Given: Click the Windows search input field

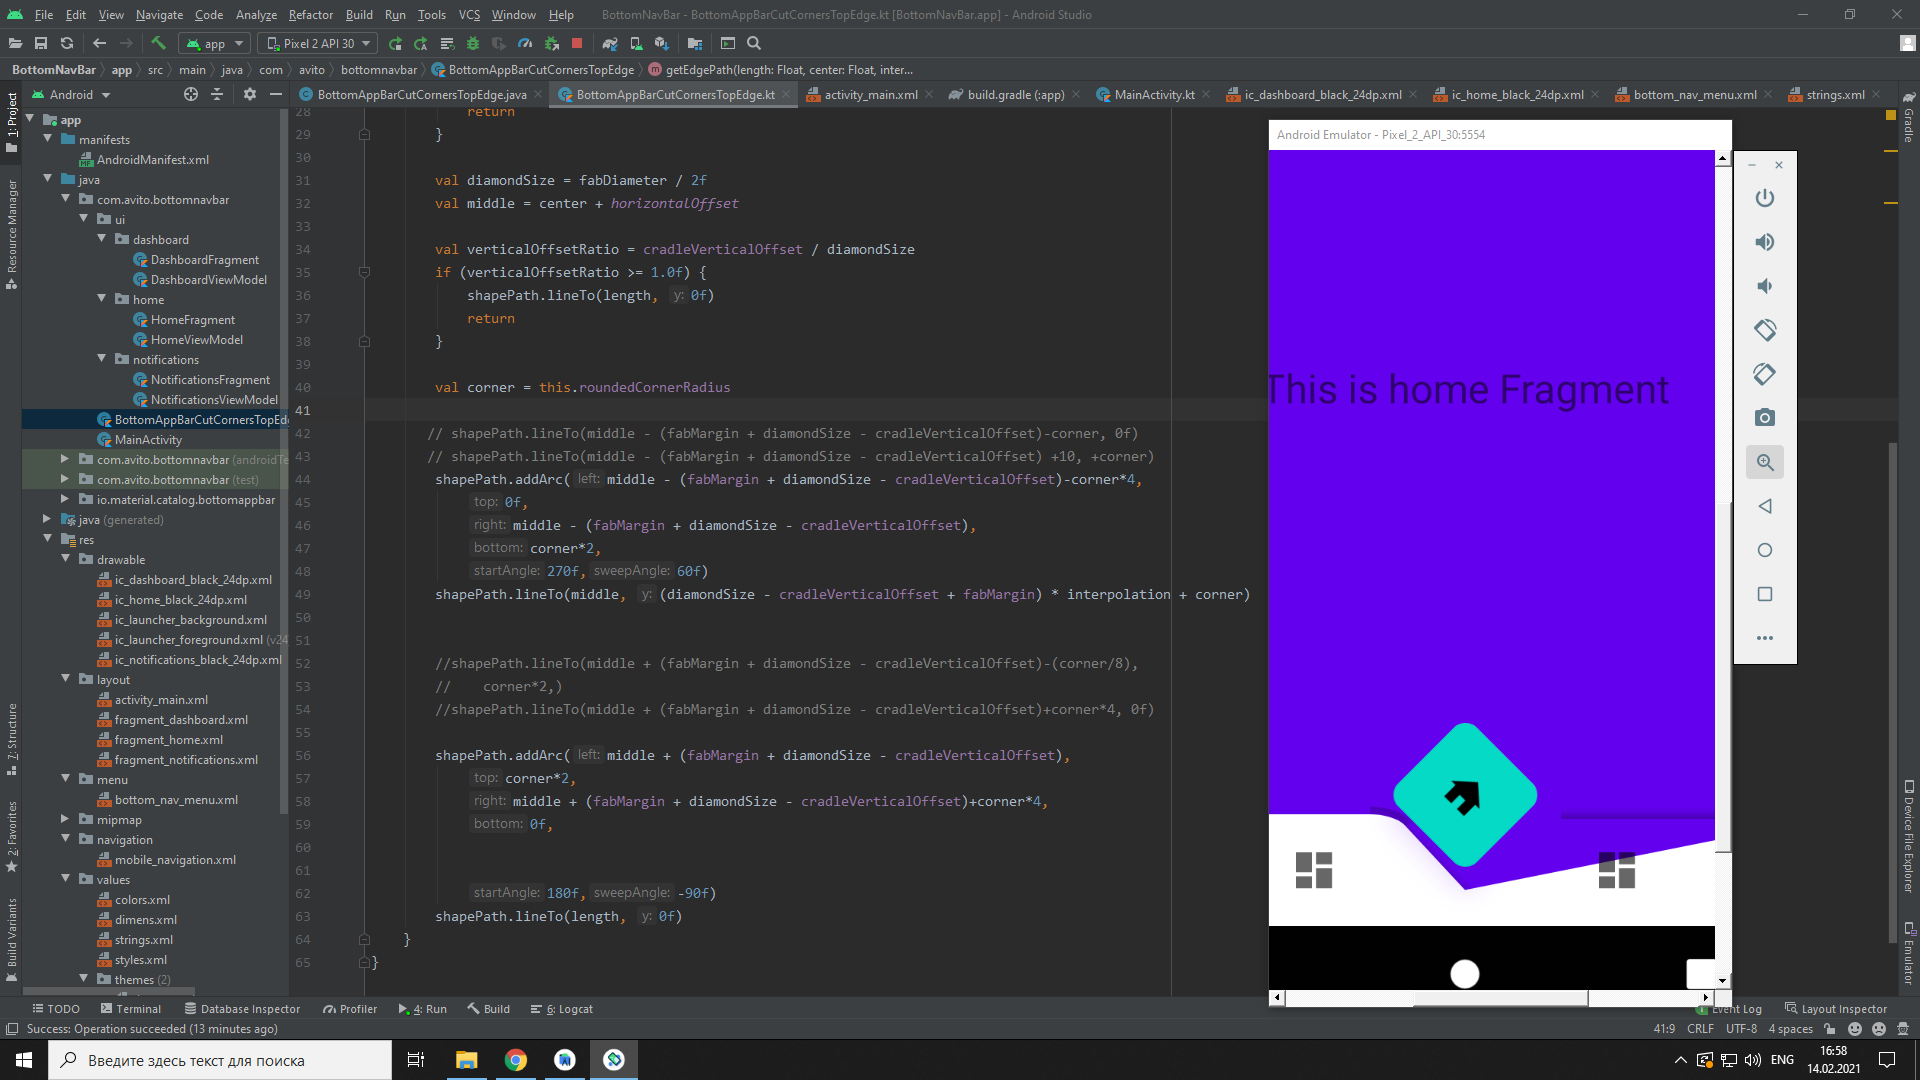Looking at the screenshot, I should click(220, 1060).
